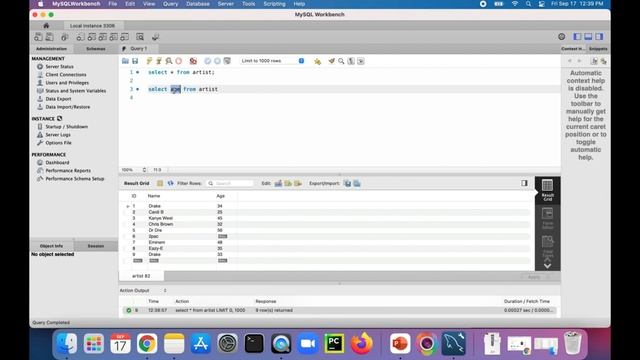Viewport: 640px width, 360px height.
Task: Toggle continue-on-error execution icon
Action: point(193,61)
